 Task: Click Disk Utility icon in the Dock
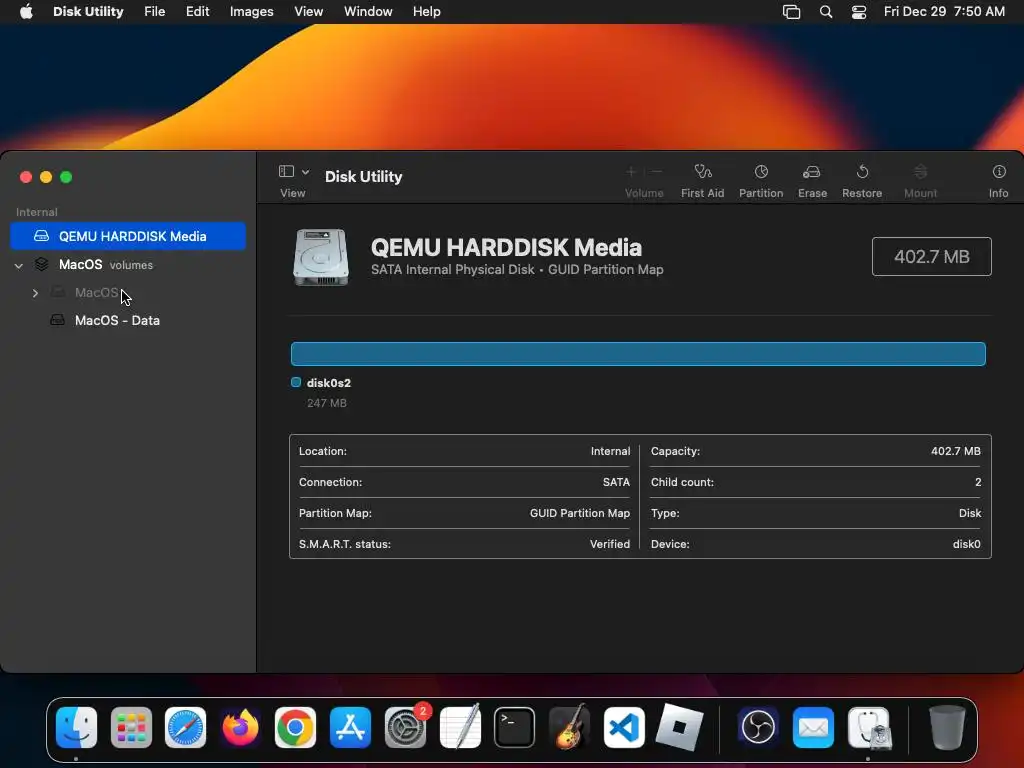coord(869,727)
